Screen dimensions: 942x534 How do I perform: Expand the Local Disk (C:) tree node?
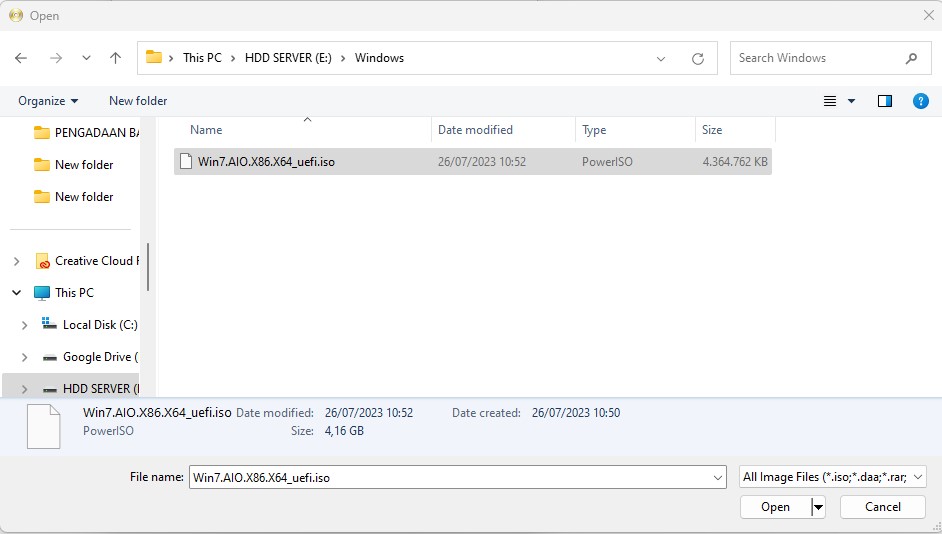point(24,325)
